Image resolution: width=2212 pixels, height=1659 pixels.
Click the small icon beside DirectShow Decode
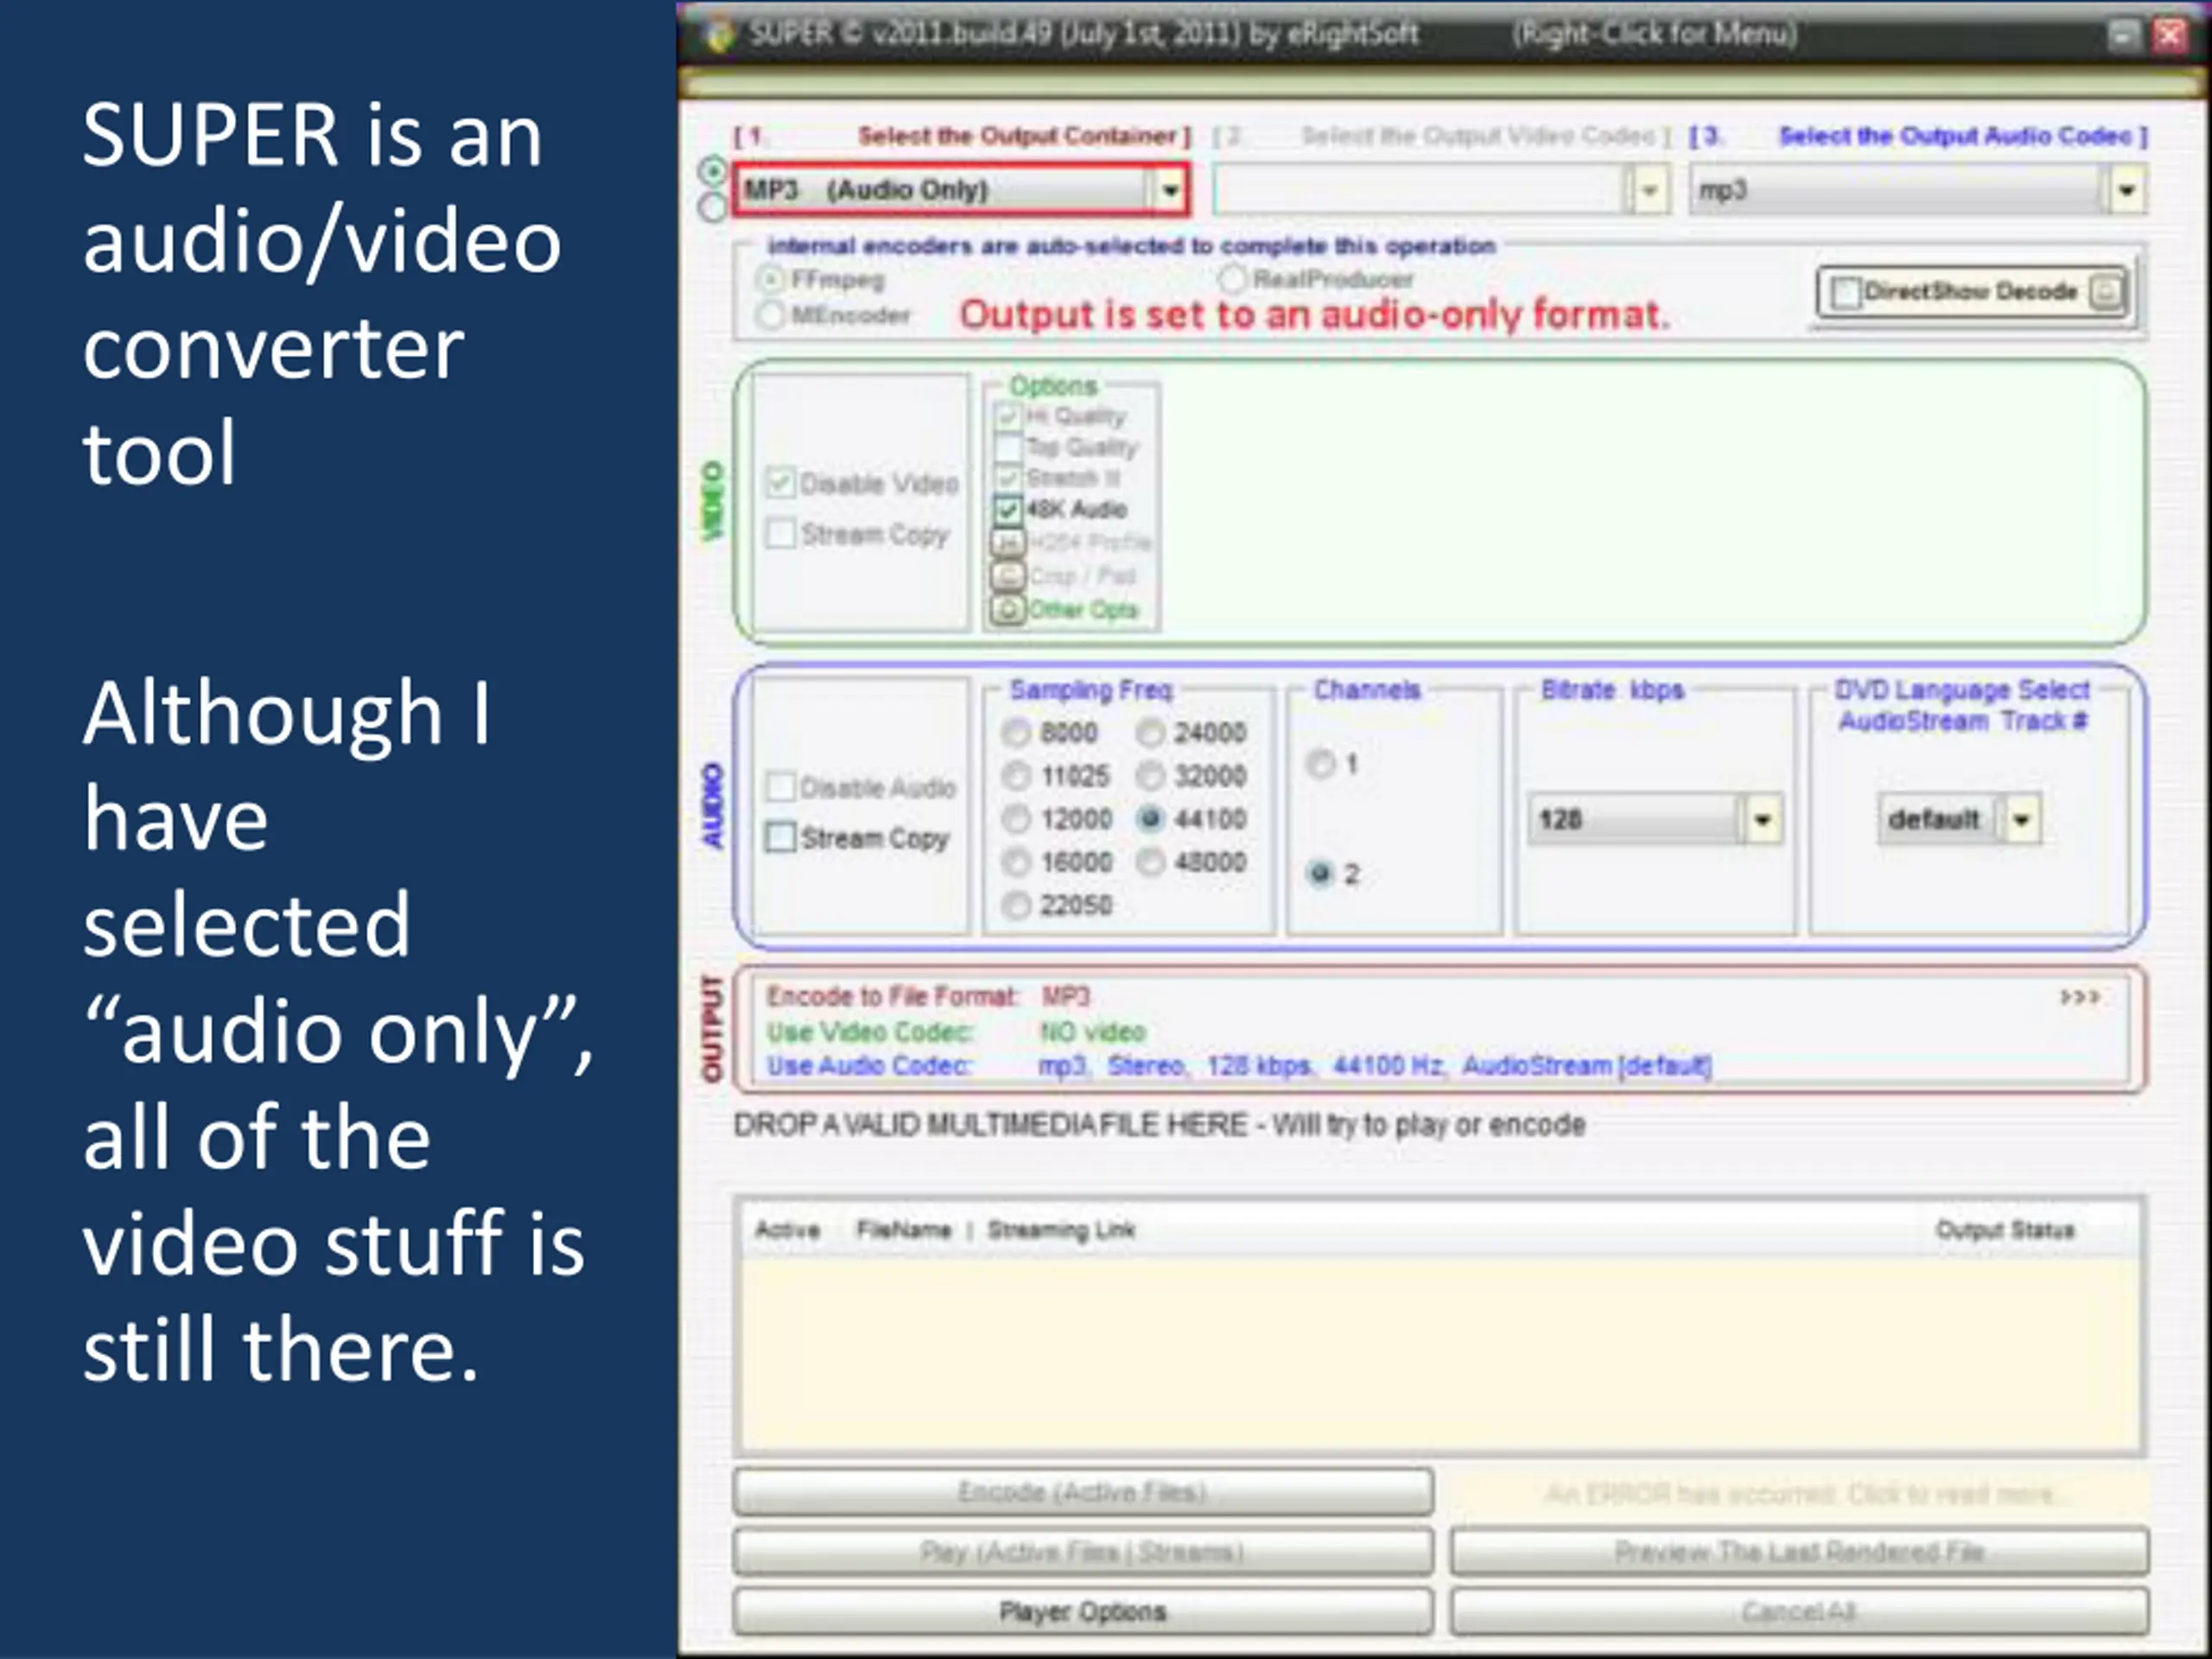point(2107,292)
